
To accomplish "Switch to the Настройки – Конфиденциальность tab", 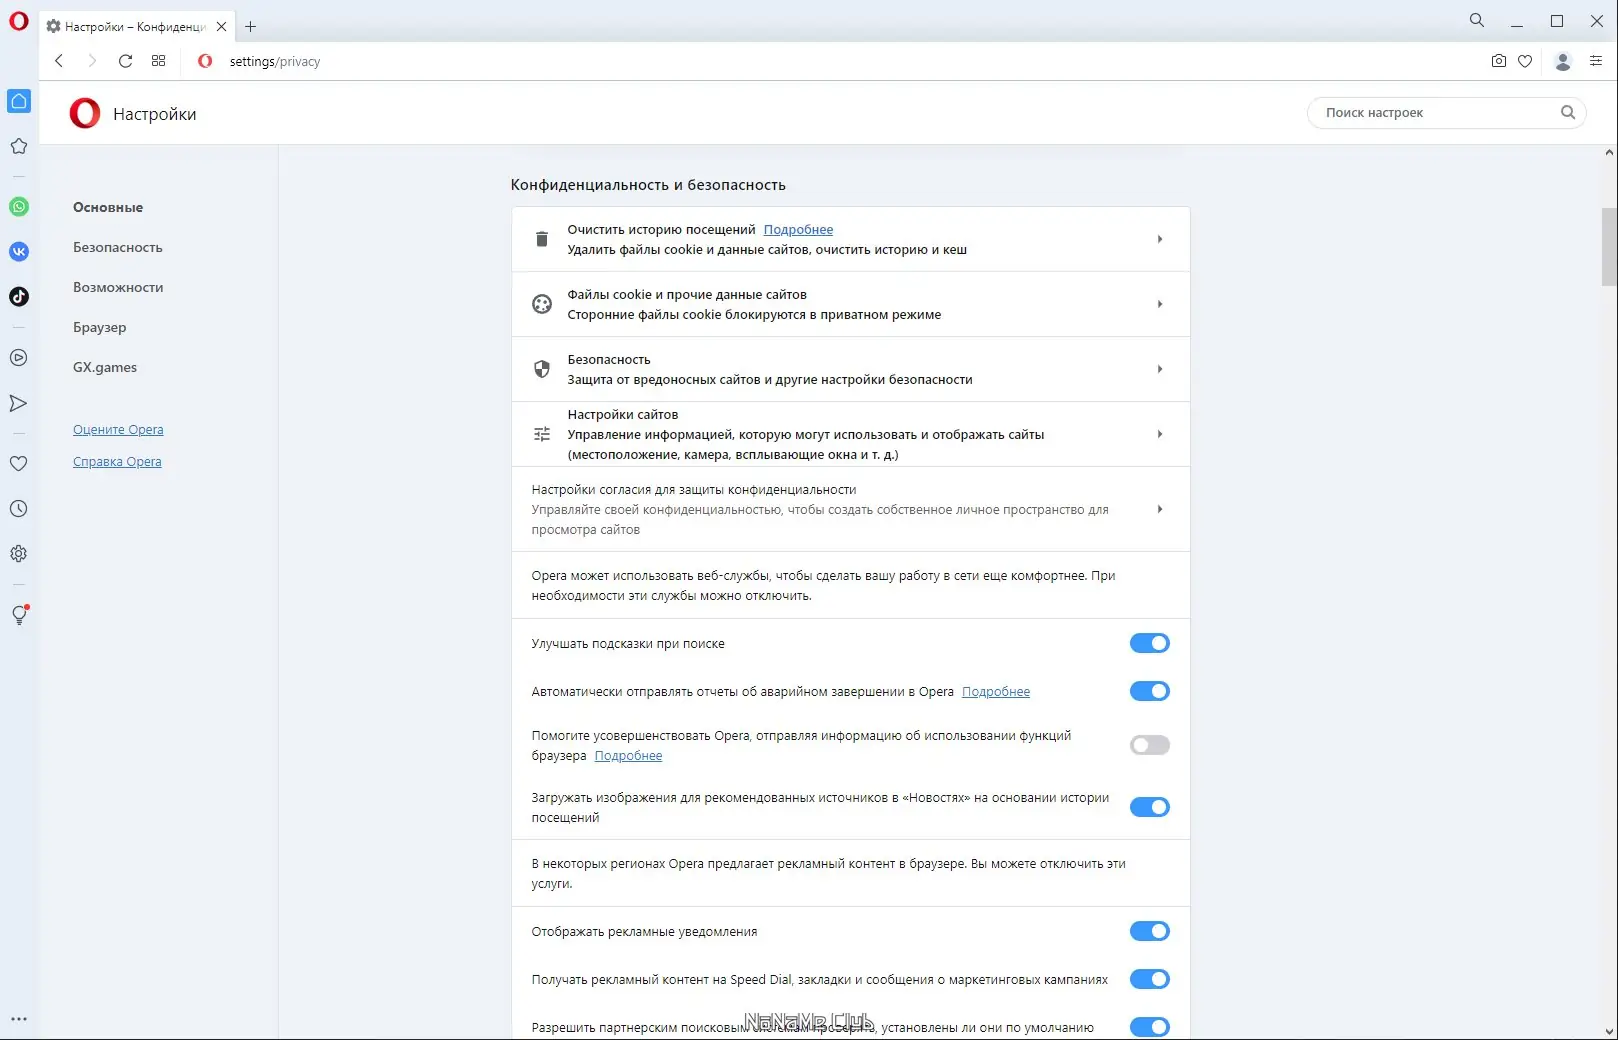I will 135,27.
